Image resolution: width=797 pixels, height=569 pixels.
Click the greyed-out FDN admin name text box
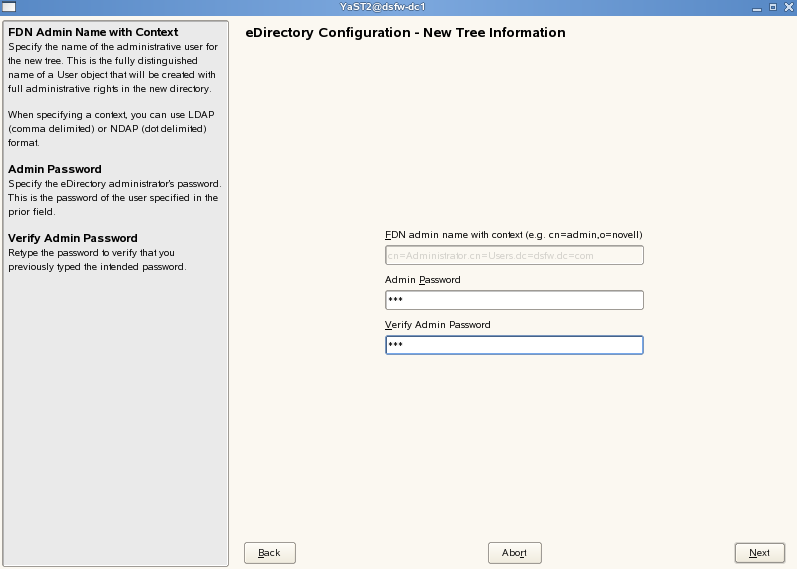click(x=513, y=255)
